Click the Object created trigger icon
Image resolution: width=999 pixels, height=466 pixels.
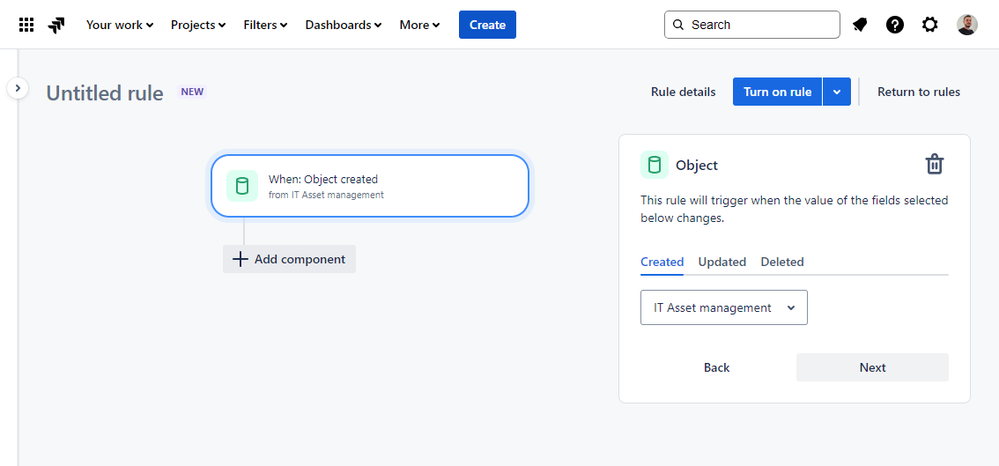[242, 186]
